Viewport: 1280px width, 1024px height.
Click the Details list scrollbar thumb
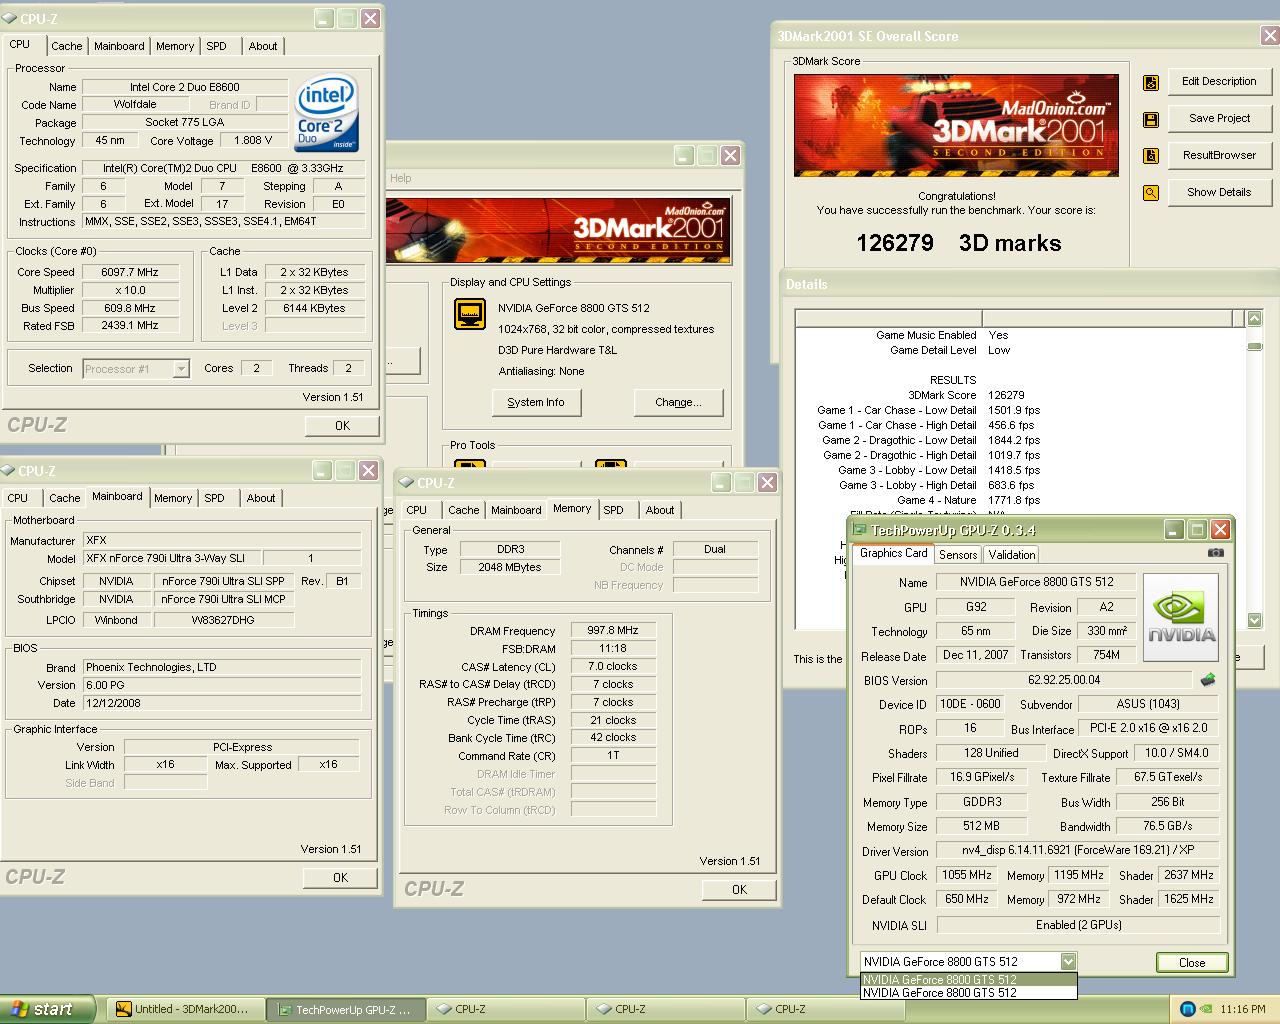1255,347
